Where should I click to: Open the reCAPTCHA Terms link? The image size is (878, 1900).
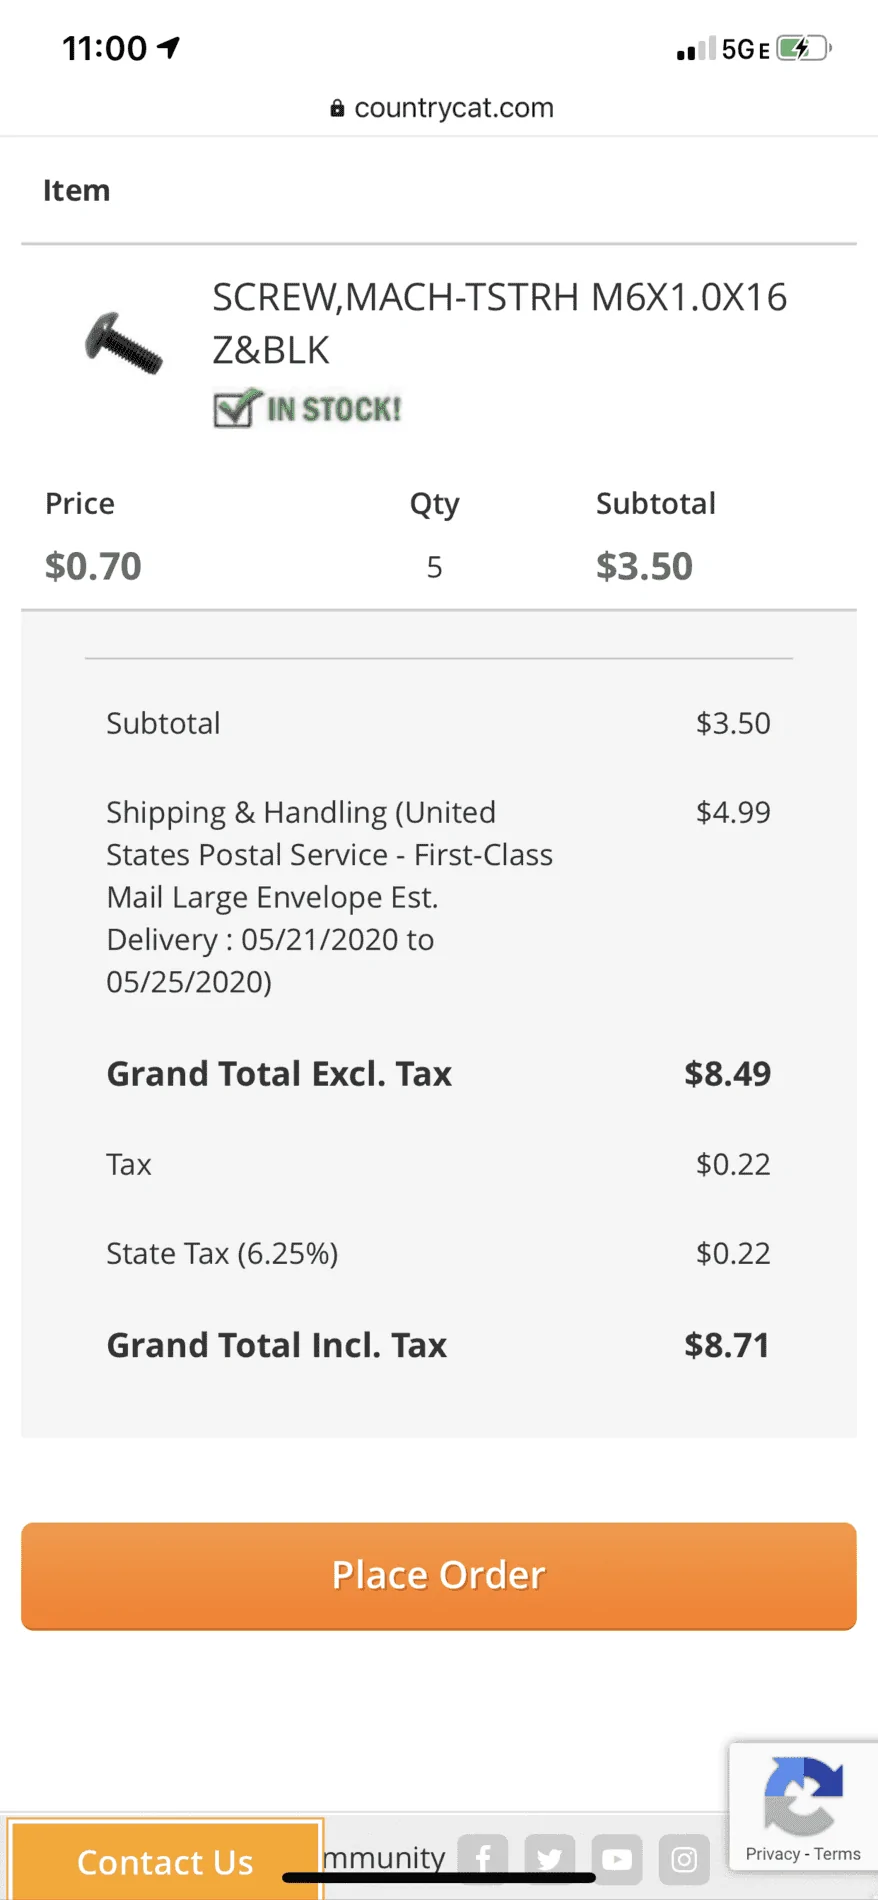point(837,1854)
